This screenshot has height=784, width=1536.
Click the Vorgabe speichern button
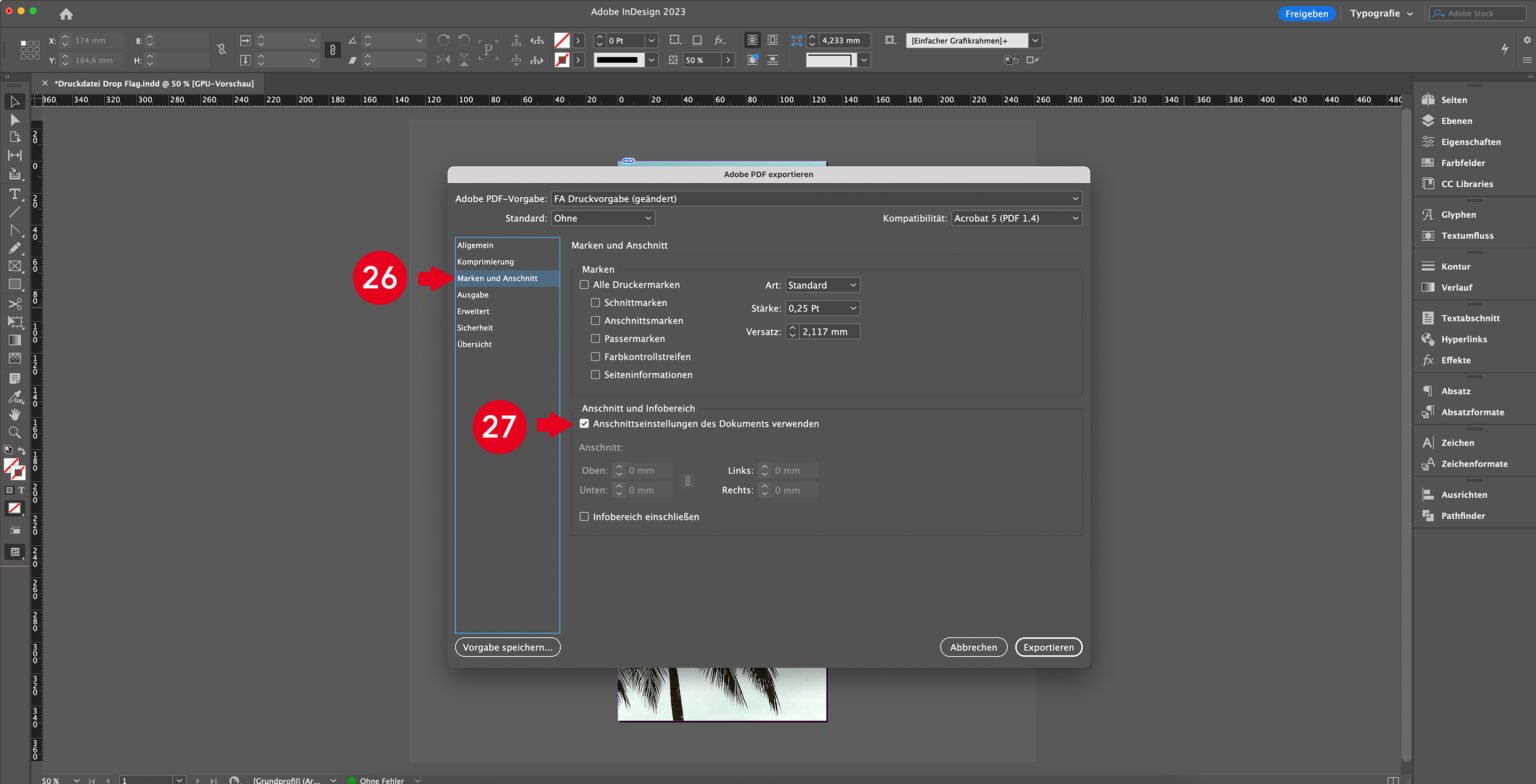point(507,647)
